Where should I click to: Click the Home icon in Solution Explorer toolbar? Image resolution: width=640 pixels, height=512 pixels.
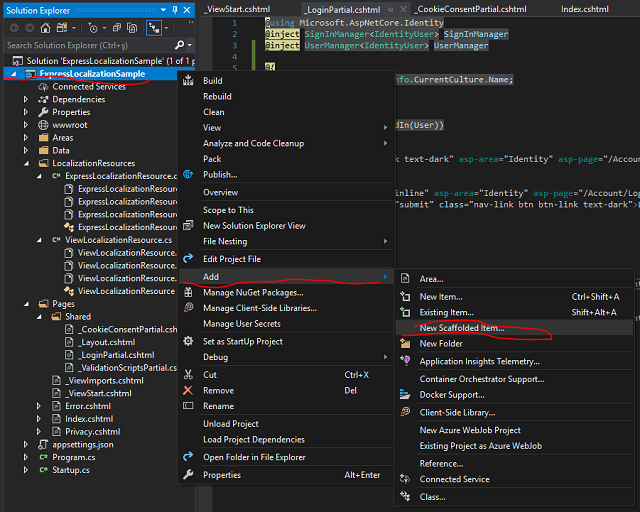[45, 28]
